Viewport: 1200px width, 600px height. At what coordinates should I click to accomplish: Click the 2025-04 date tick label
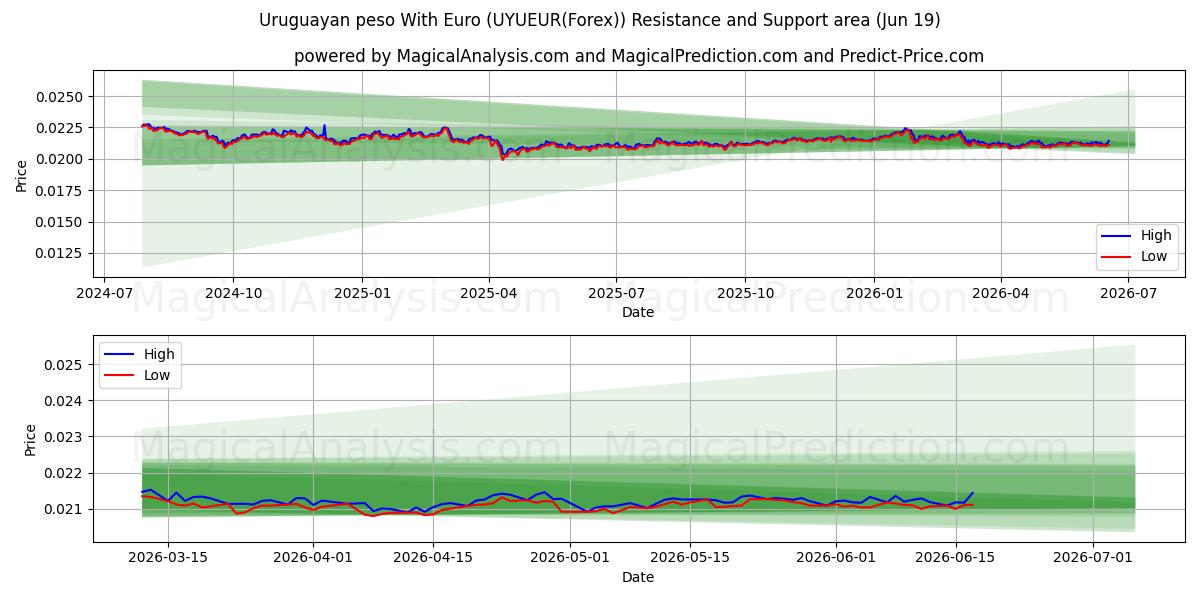(x=489, y=294)
